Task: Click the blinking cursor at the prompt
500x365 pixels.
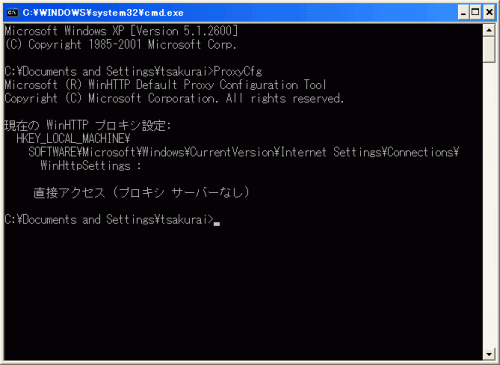Action: 217,224
